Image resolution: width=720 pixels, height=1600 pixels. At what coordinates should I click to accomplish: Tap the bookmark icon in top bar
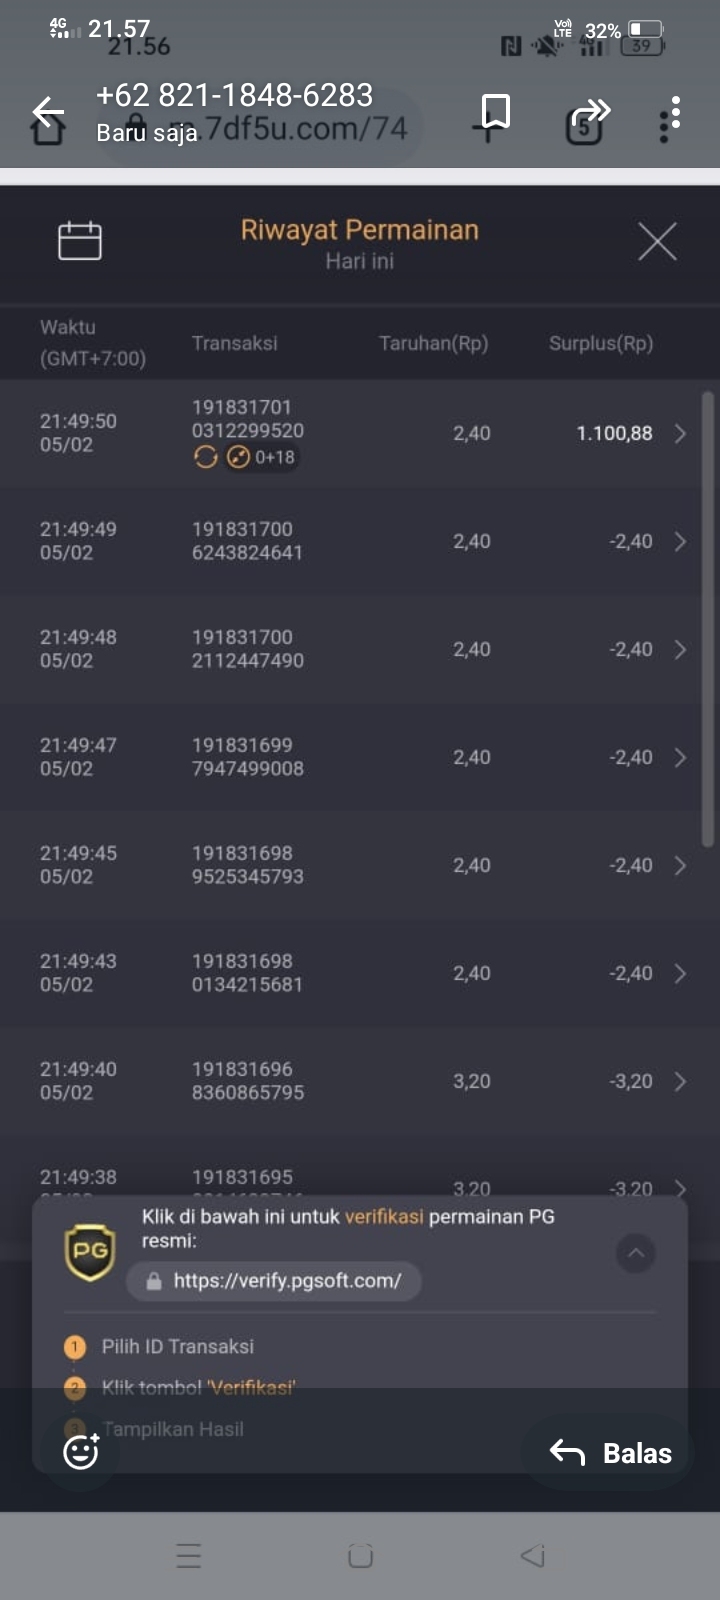(496, 112)
